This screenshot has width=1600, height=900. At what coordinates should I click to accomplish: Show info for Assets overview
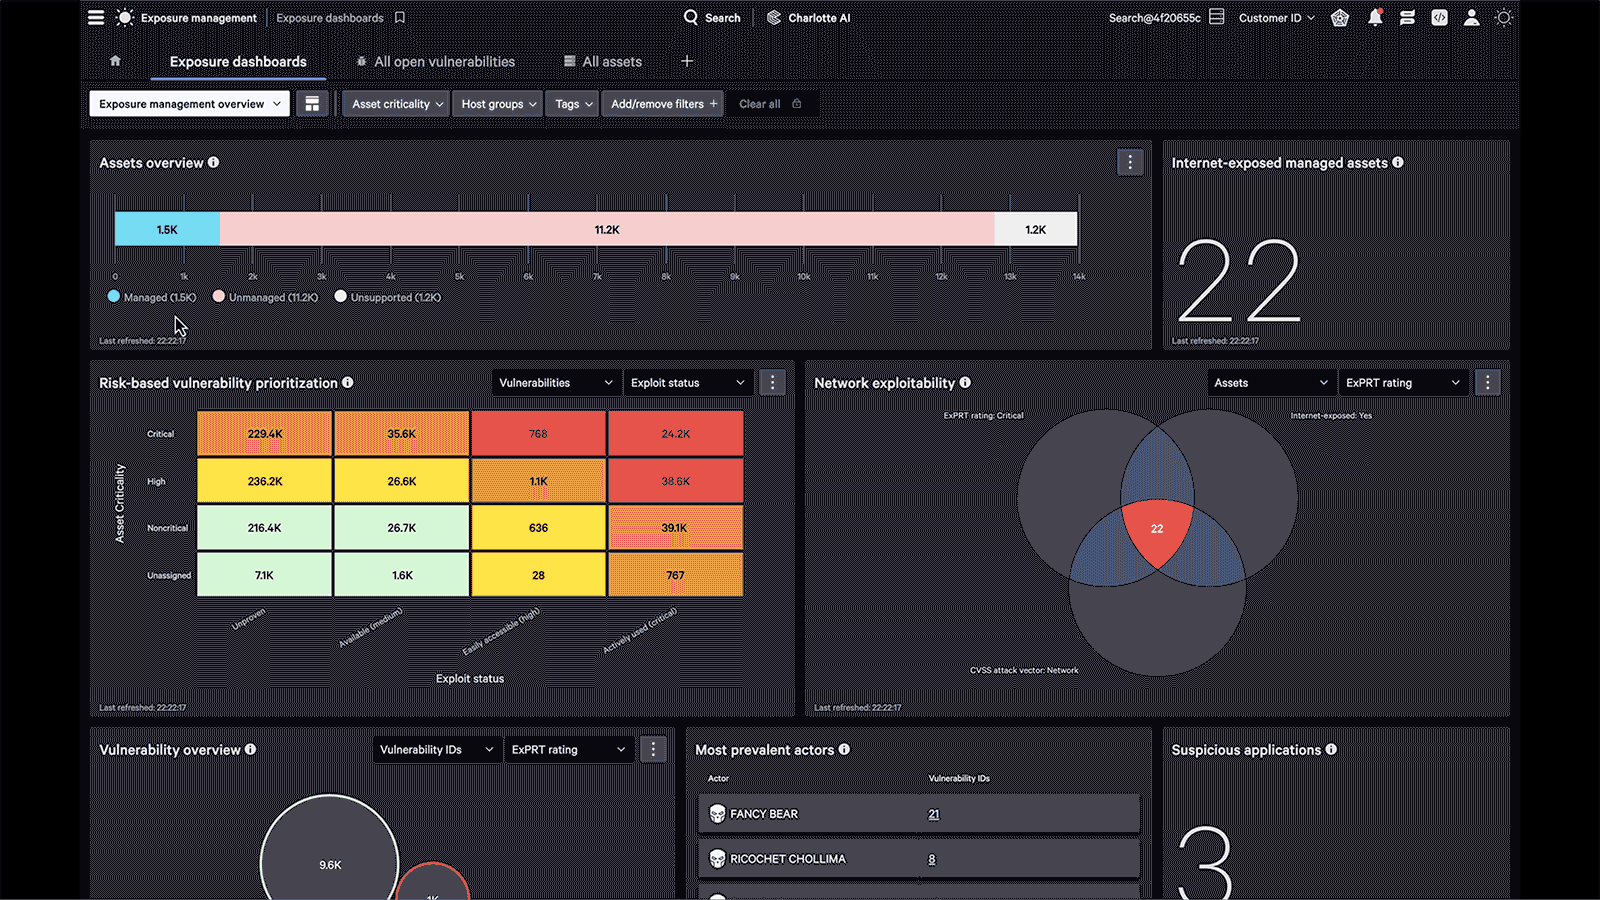[x=213, y=162]
